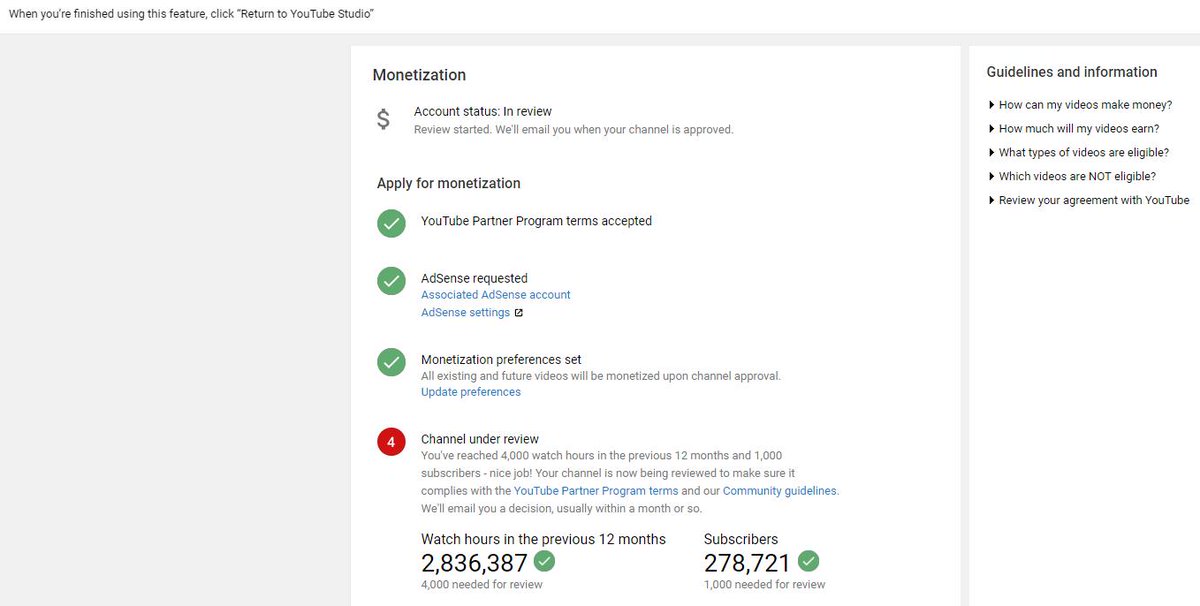Click '1,000 needed for review' text
The height and width of the screenshot is (606, 1200).
point(765,585)
